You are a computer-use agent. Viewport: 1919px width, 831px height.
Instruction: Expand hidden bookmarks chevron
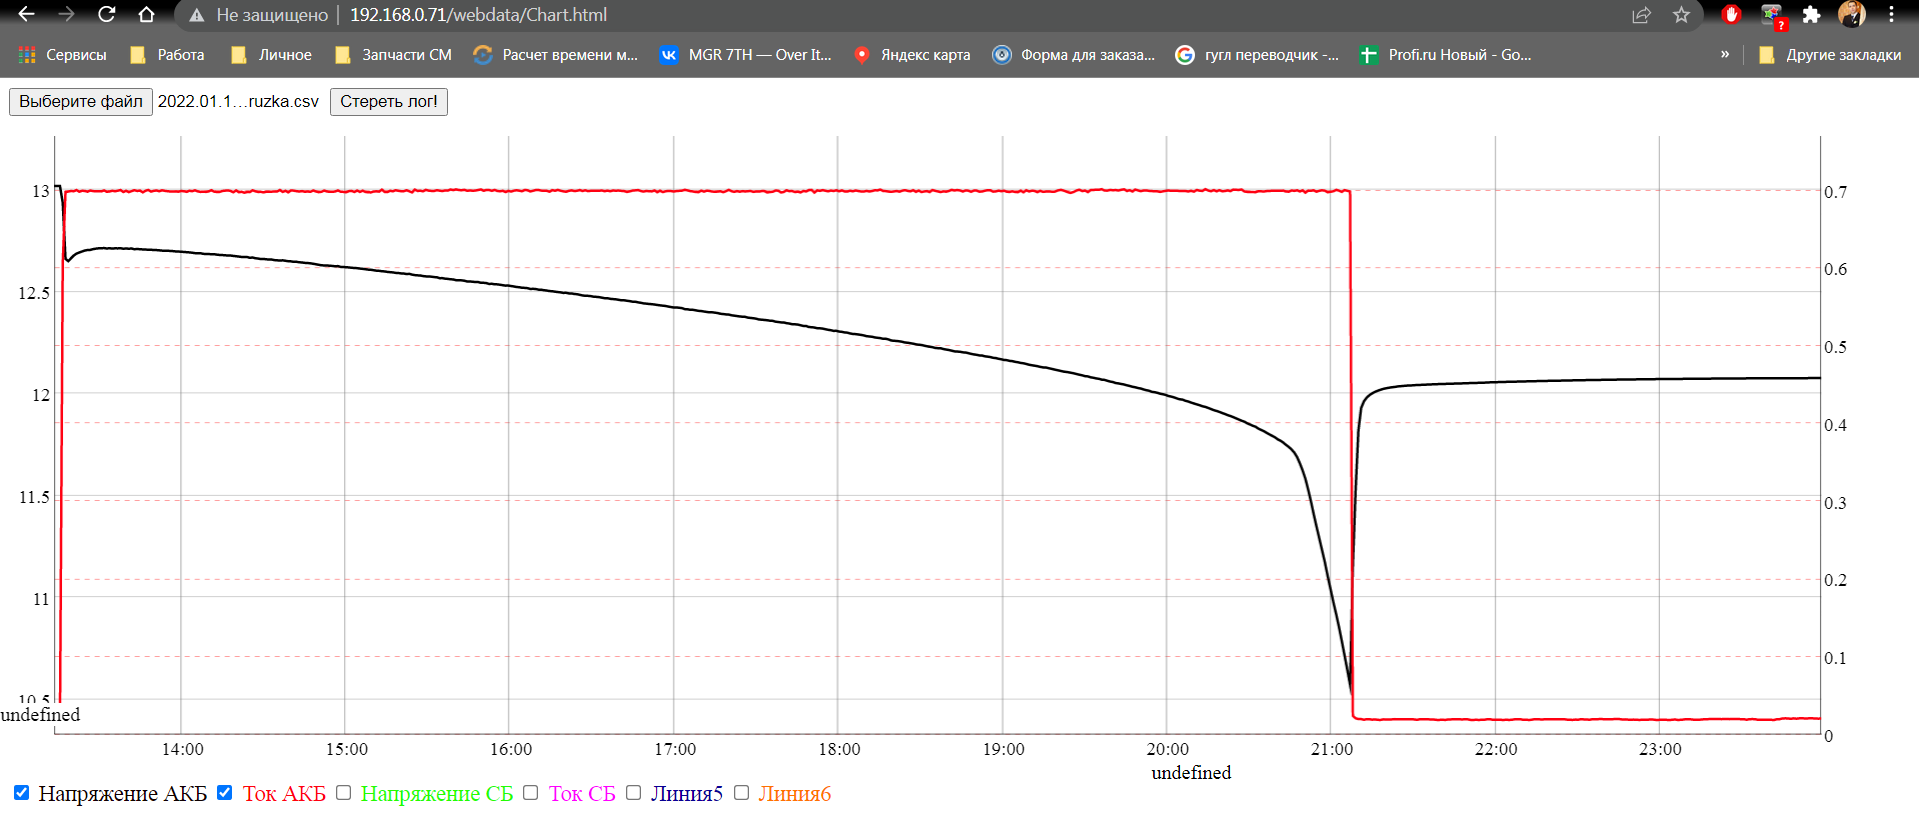point(1725,54)
